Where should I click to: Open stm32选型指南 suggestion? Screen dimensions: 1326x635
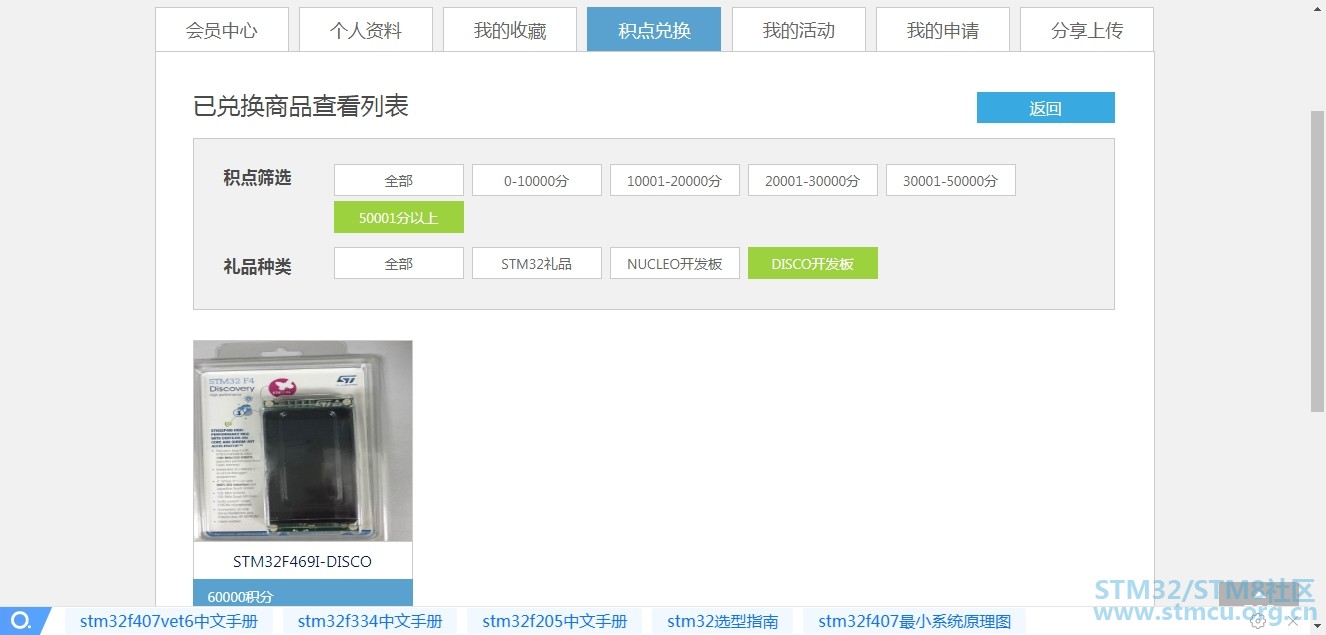click(723, 621)
